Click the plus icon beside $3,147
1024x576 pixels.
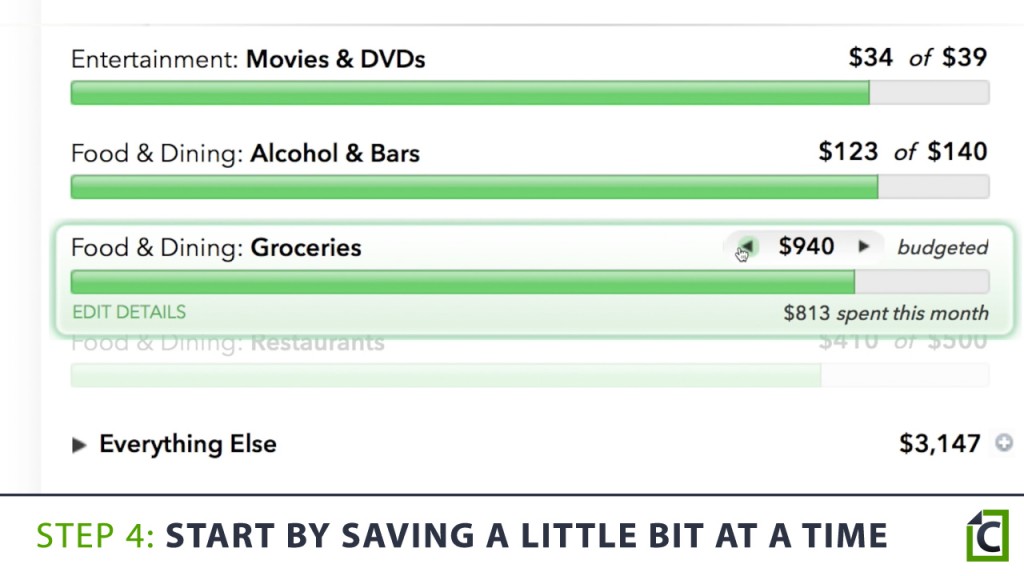pos(1004,443)
